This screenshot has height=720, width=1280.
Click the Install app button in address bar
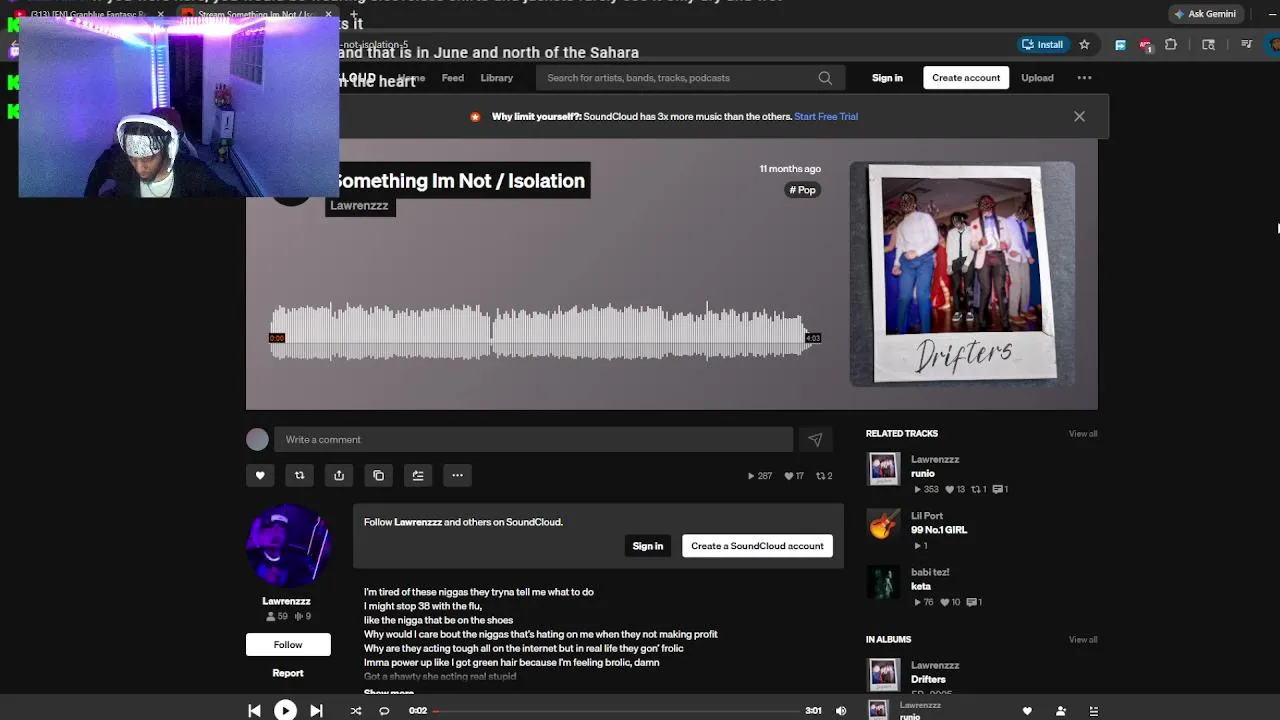(1042, 44)
